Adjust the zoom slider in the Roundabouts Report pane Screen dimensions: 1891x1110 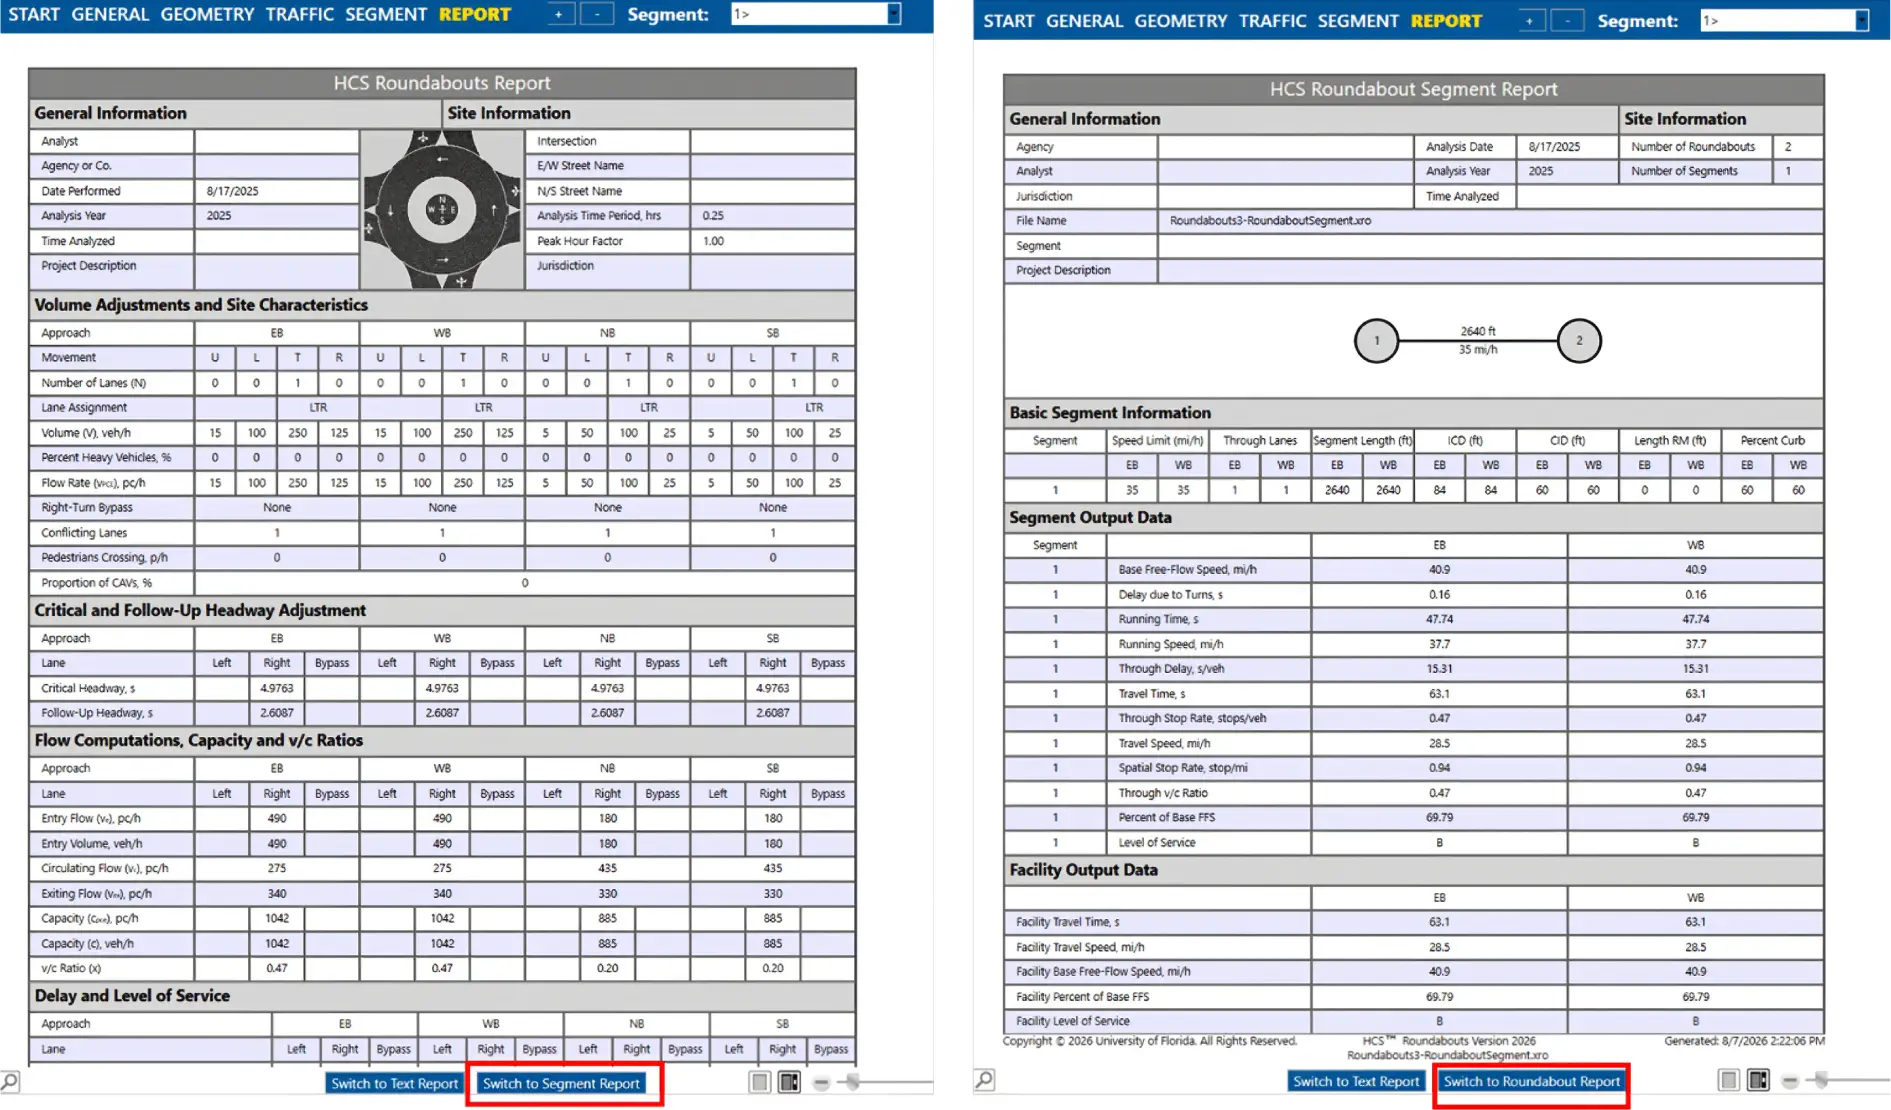point(853,1082)
